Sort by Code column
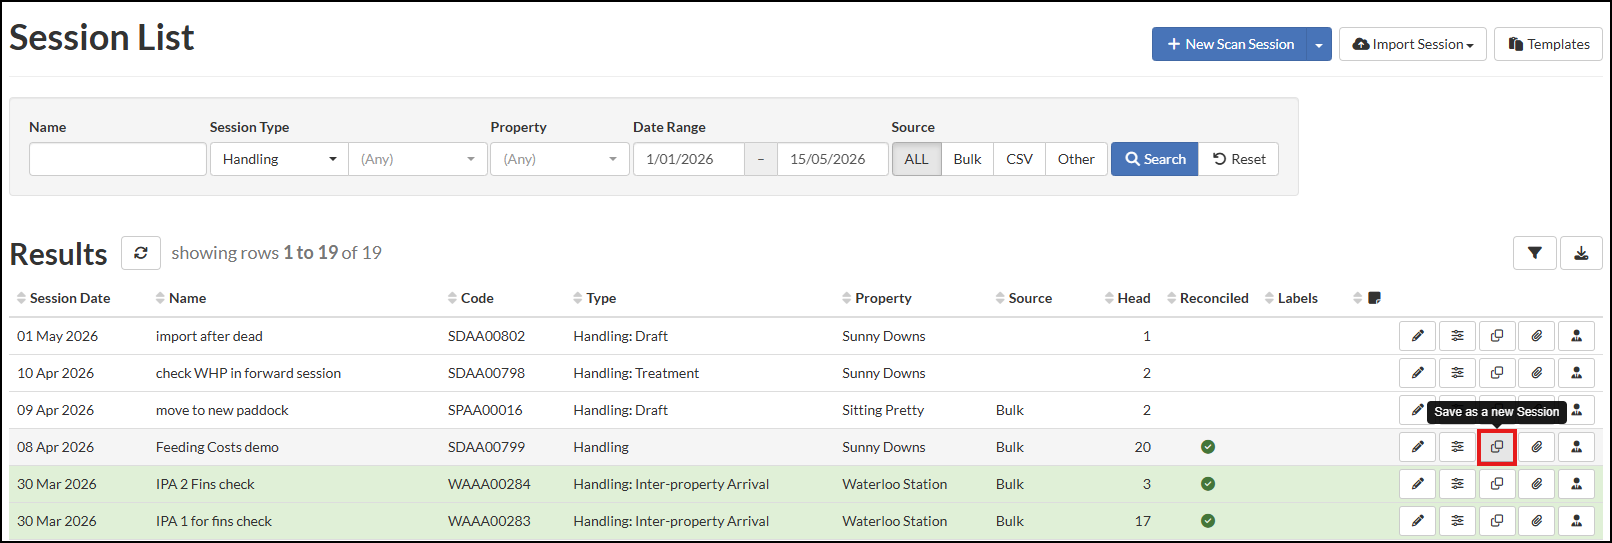 pyautogui.click(x=471, y=298)
